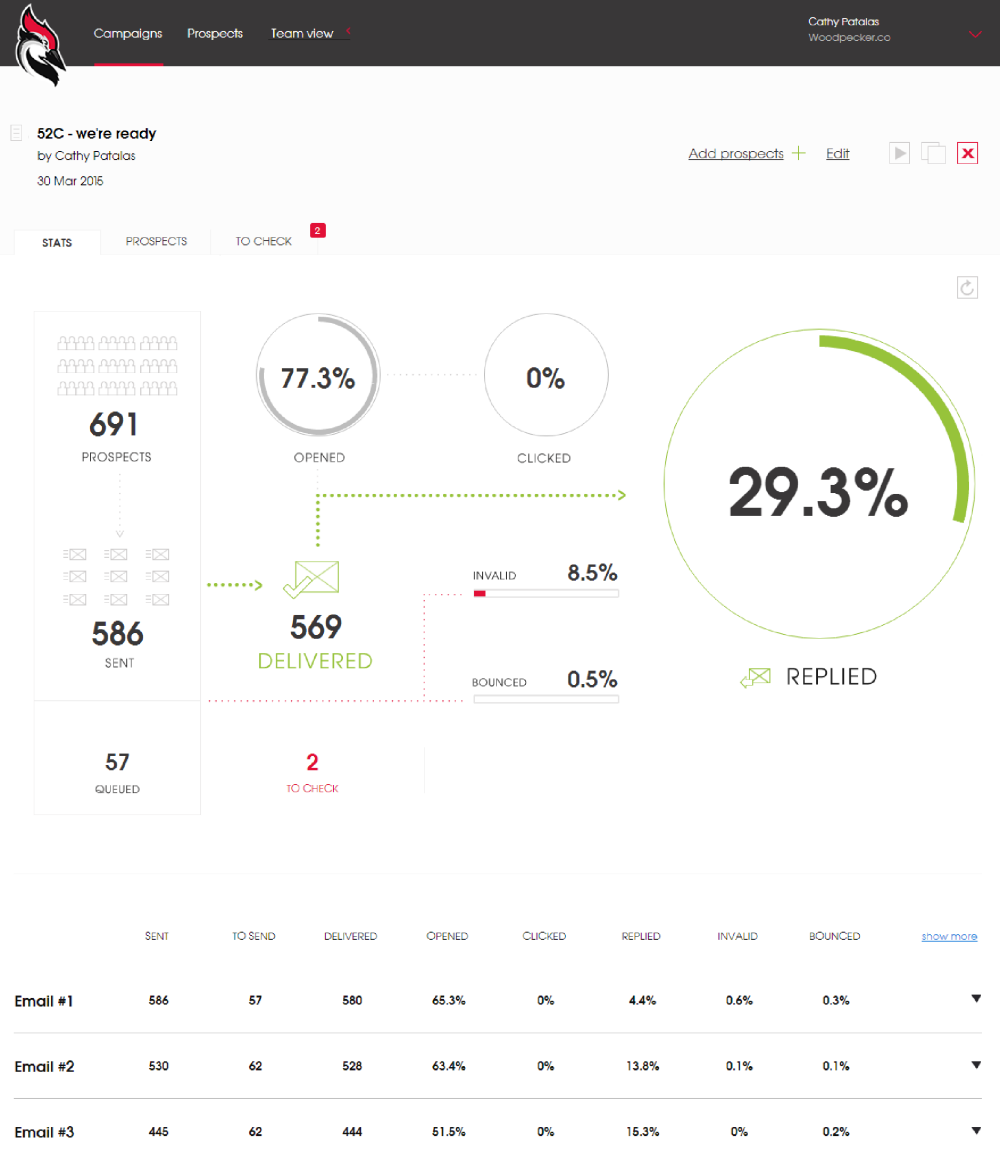1000x1158 pixels.
Task: Click the TO SEND column header
Action: (254, 936)
